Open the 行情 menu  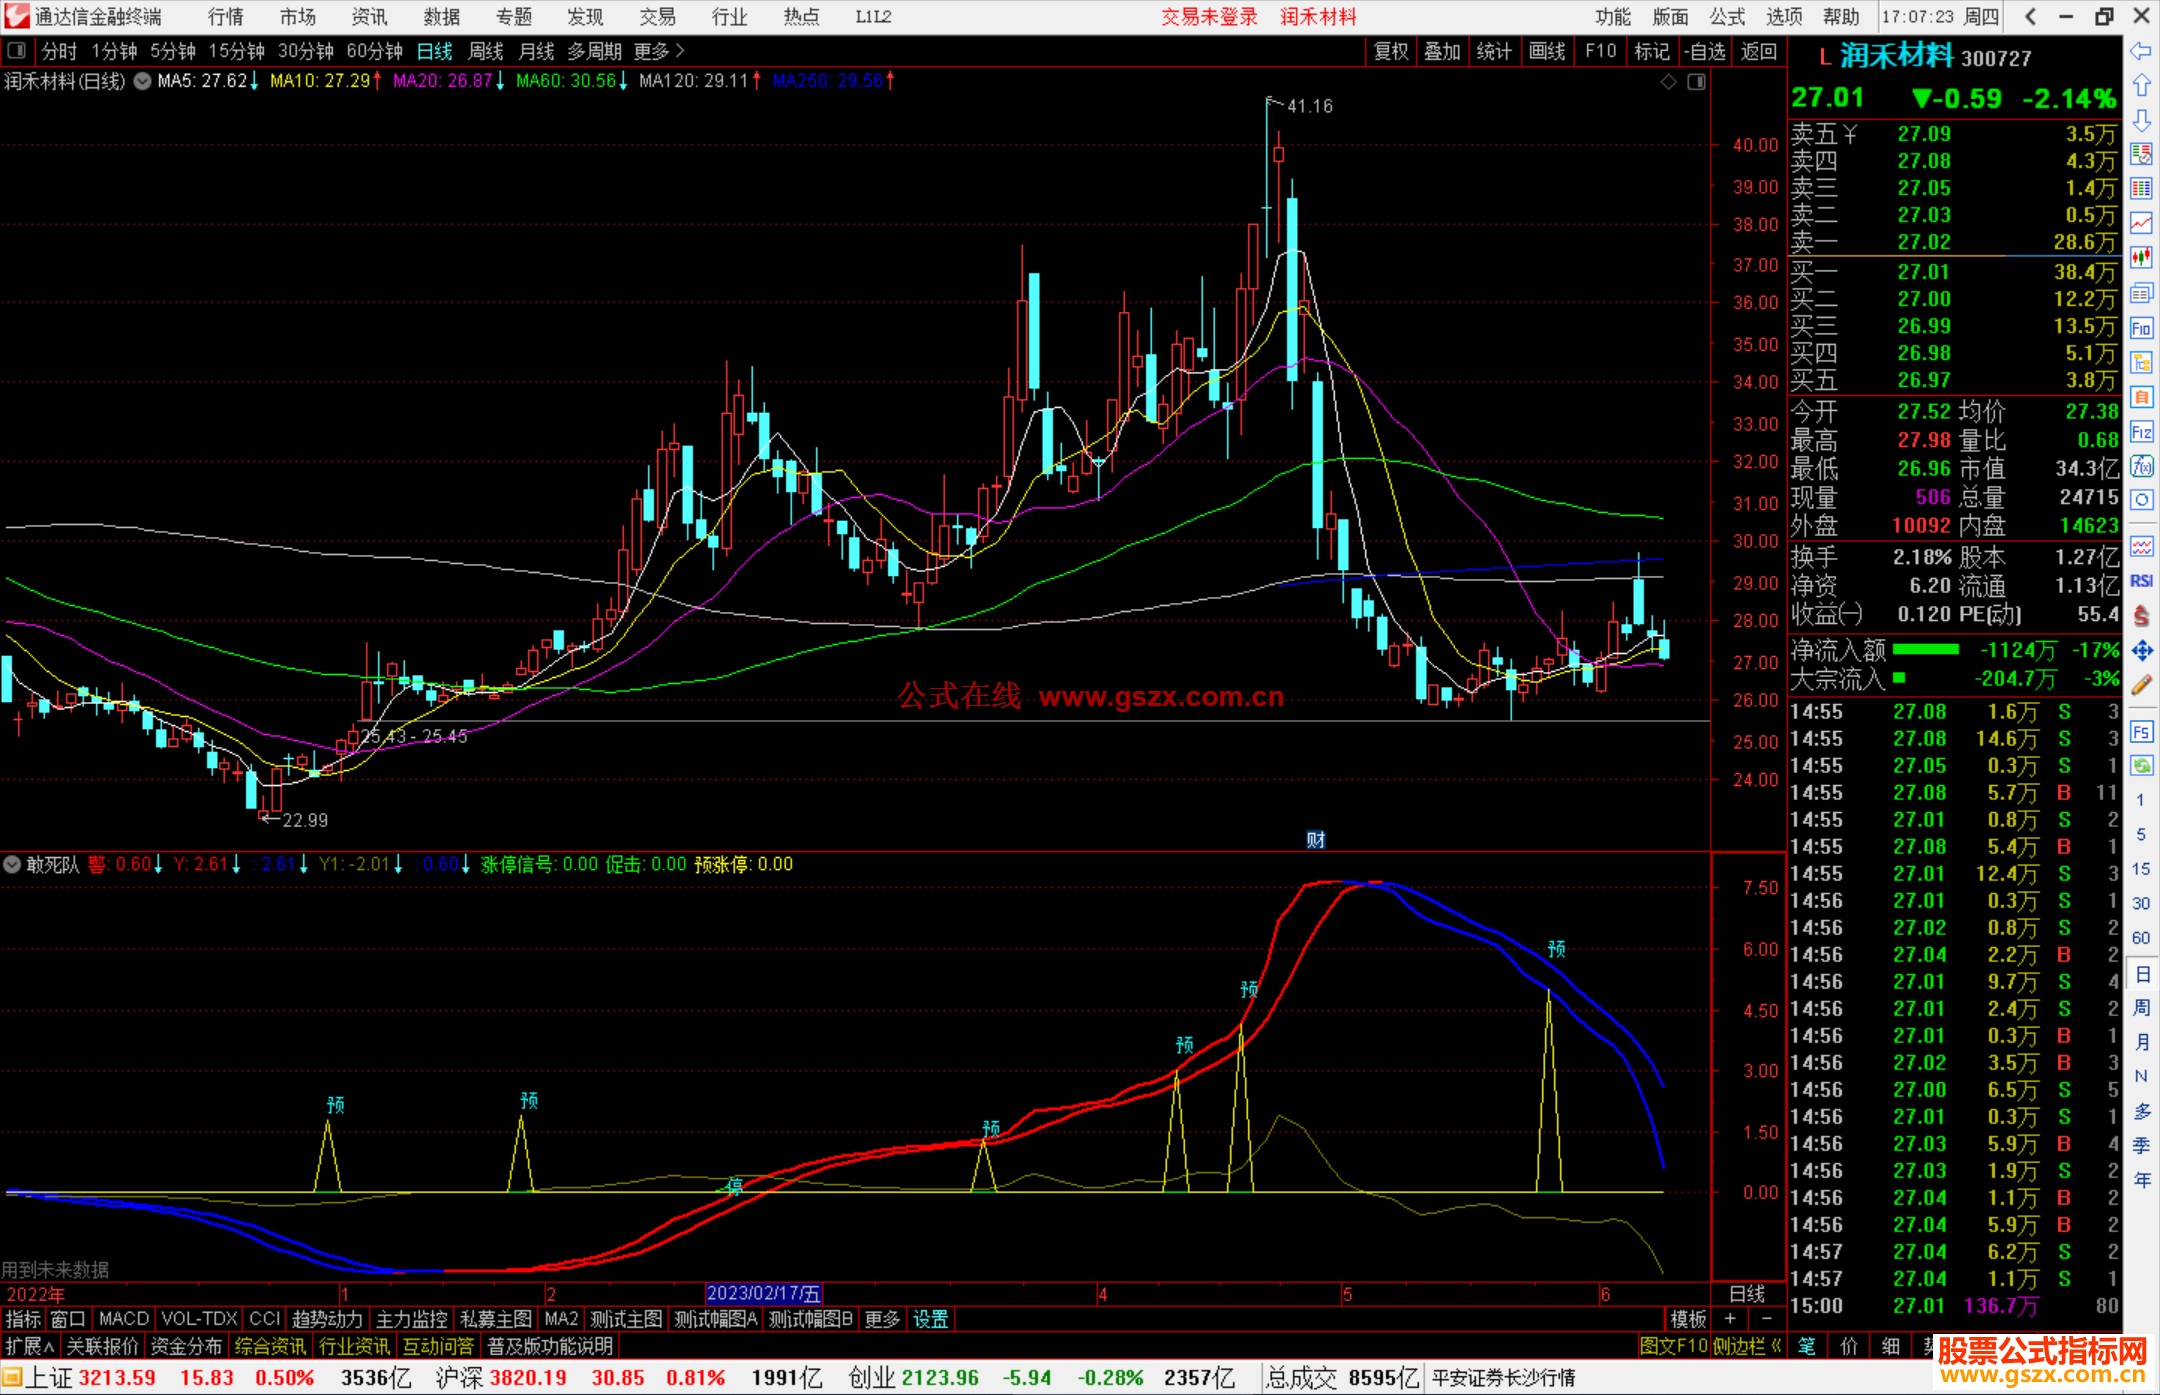[x=225, y=17]
